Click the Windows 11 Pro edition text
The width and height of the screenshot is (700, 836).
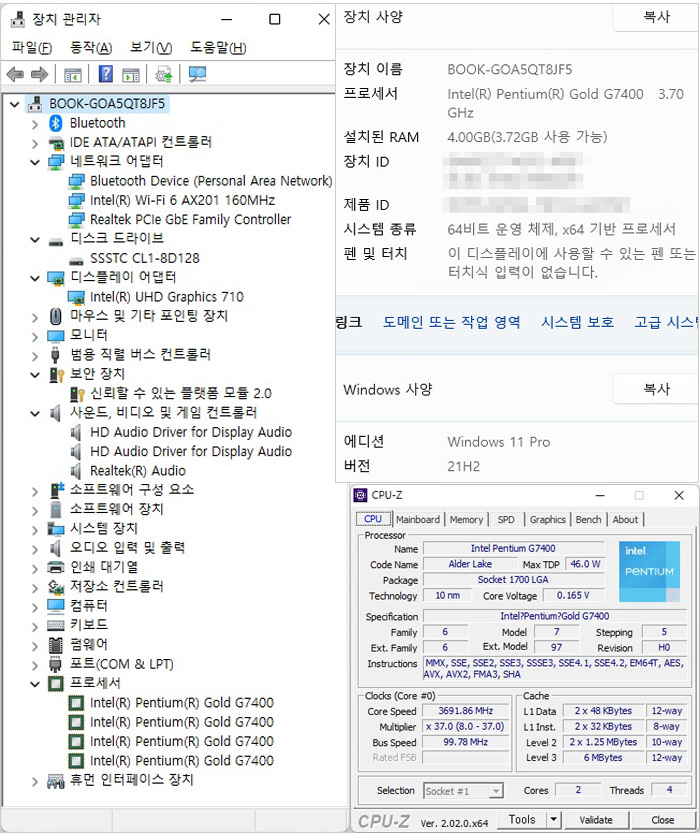coord(498,443)
